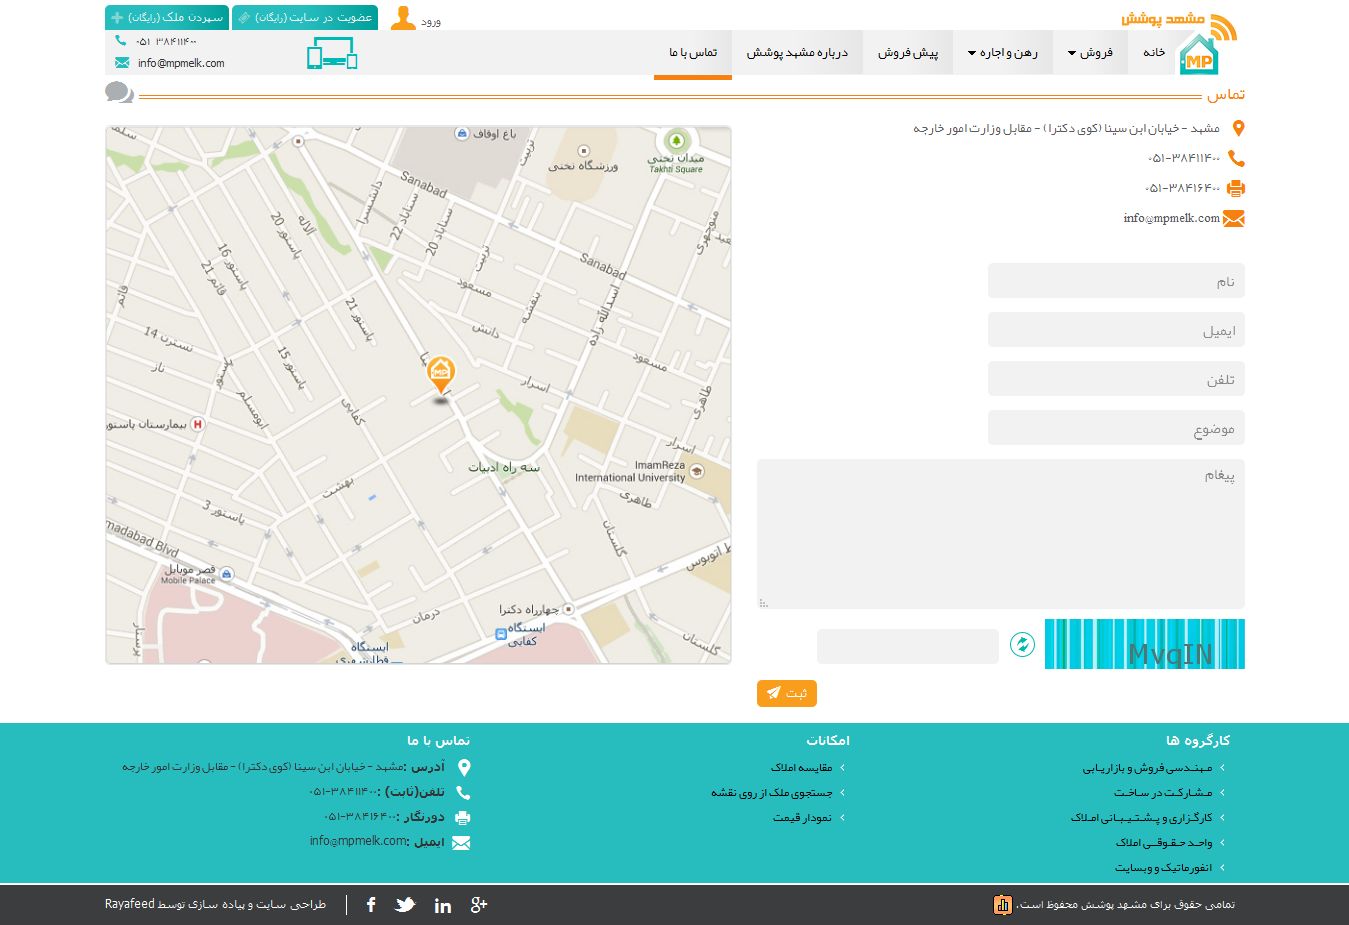Open the Facebook page from footer
This screenshot has height=925, width=1349.
[371, 905]
